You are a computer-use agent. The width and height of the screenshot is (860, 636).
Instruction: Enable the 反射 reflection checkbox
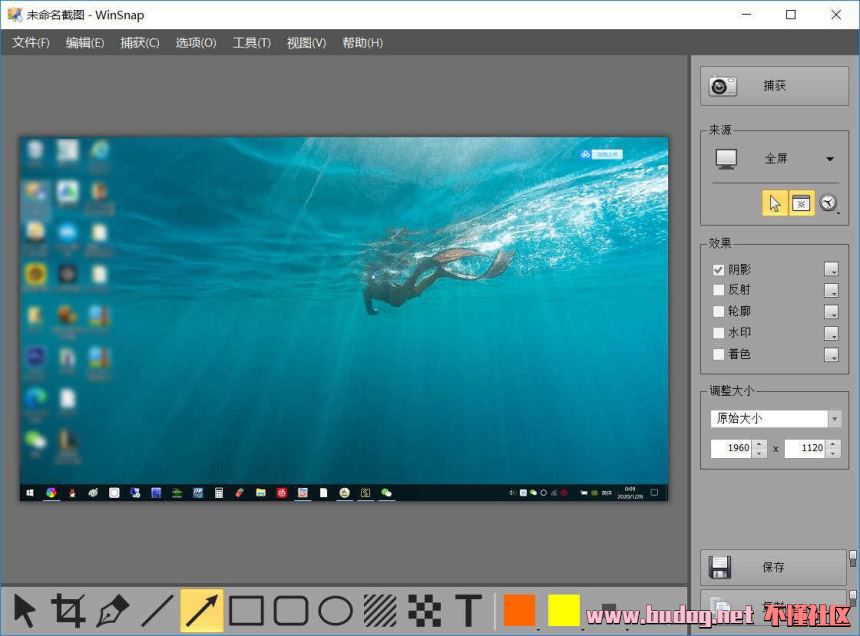[x=718, y=289]
